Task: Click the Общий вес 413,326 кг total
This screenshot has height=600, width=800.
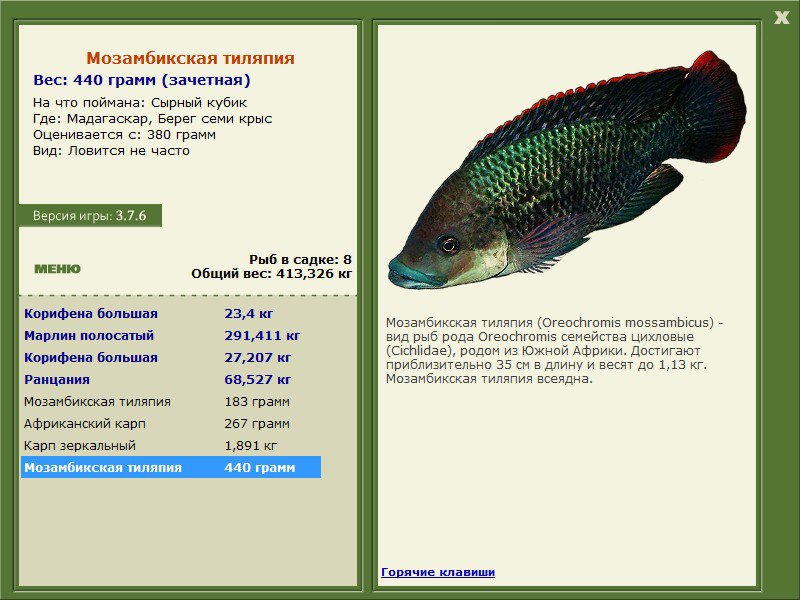Action: [271, 273]
